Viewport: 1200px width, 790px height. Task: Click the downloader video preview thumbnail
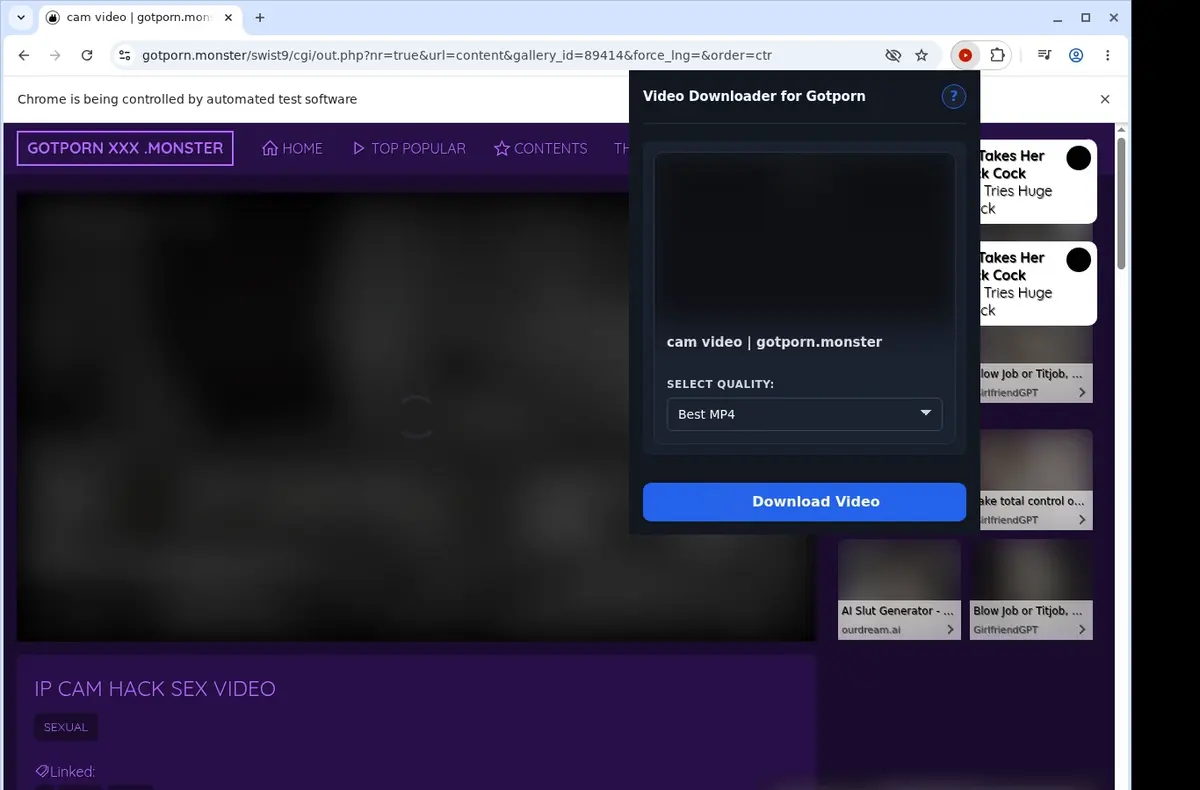[804, 238]
